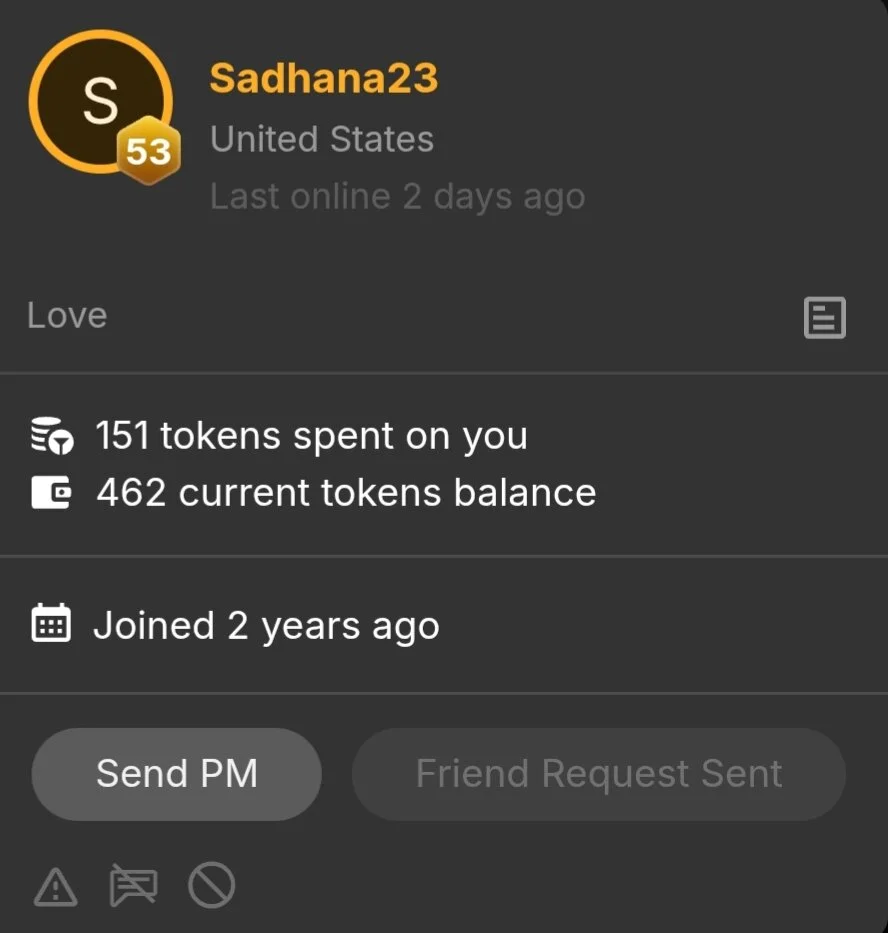Click the report user warning triangle icon
The image size is (888, 933).
[x=56, y=886]
